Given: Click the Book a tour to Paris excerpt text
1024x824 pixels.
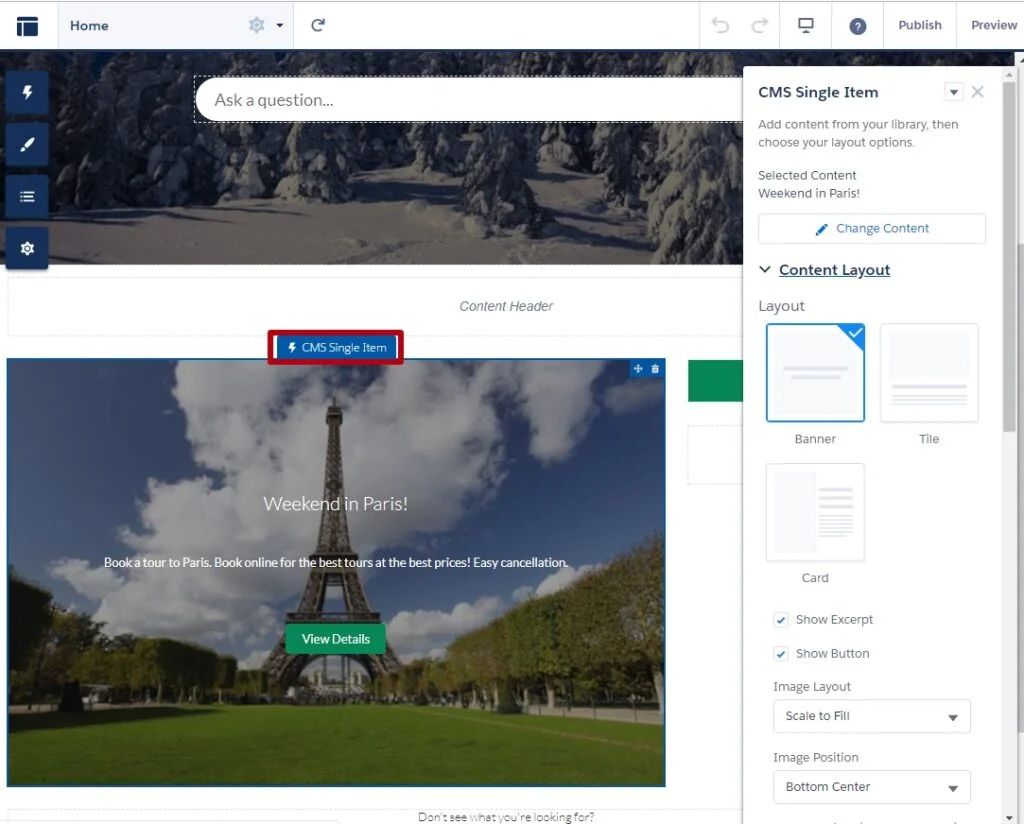Looking at the screenshot, I should [336, 562].
